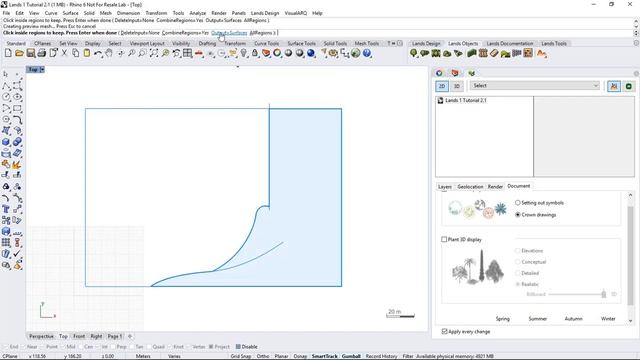Click the CombineRegions=Yes command option
This screenshot has width=640, height=360.
185,33
